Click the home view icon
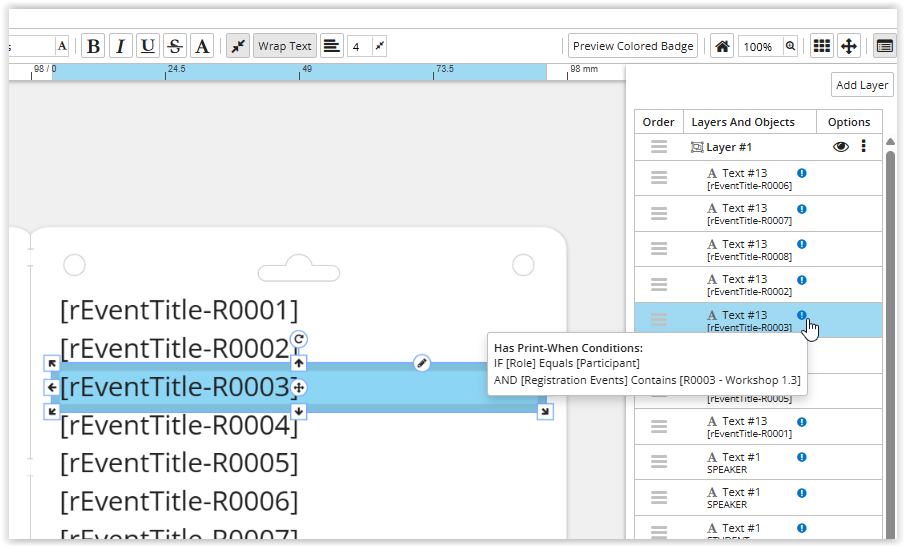This screenshot has width=905, height=547. pyautogui.click(x=722, y=46)
